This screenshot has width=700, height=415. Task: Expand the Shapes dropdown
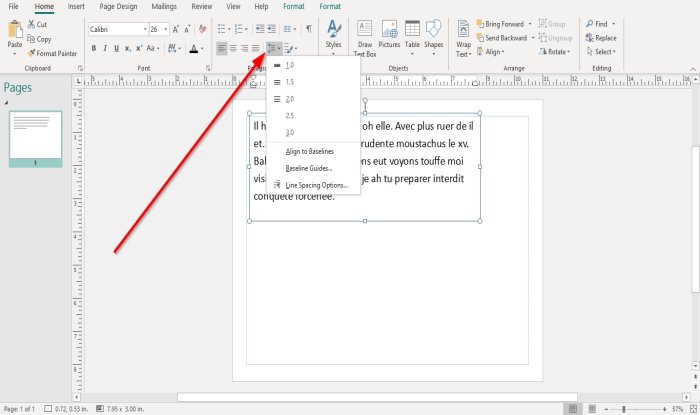pos(433,54)
